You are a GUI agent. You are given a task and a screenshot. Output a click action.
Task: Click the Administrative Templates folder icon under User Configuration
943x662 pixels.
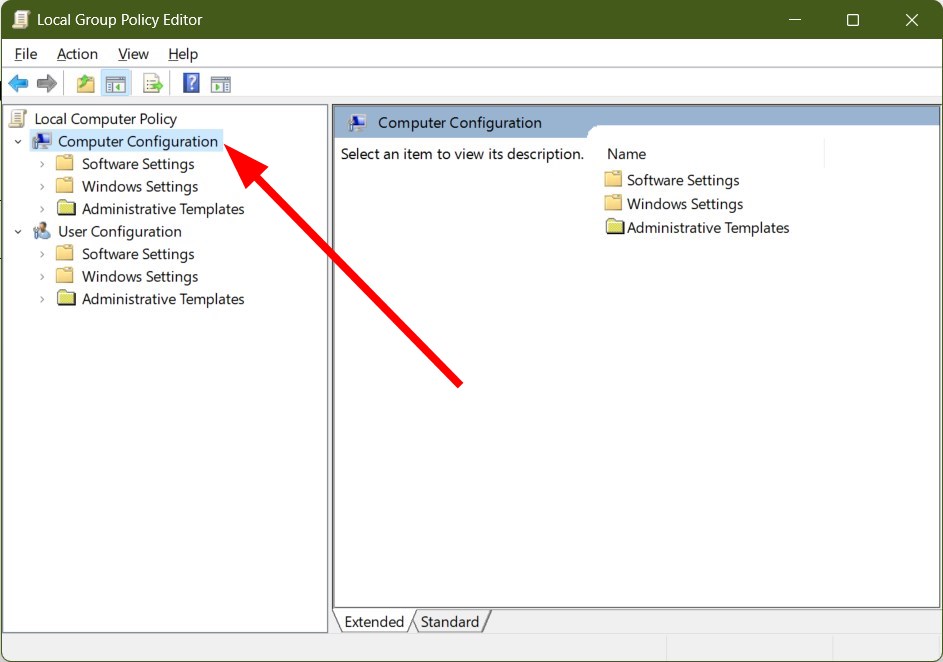(x=66, y=298)
